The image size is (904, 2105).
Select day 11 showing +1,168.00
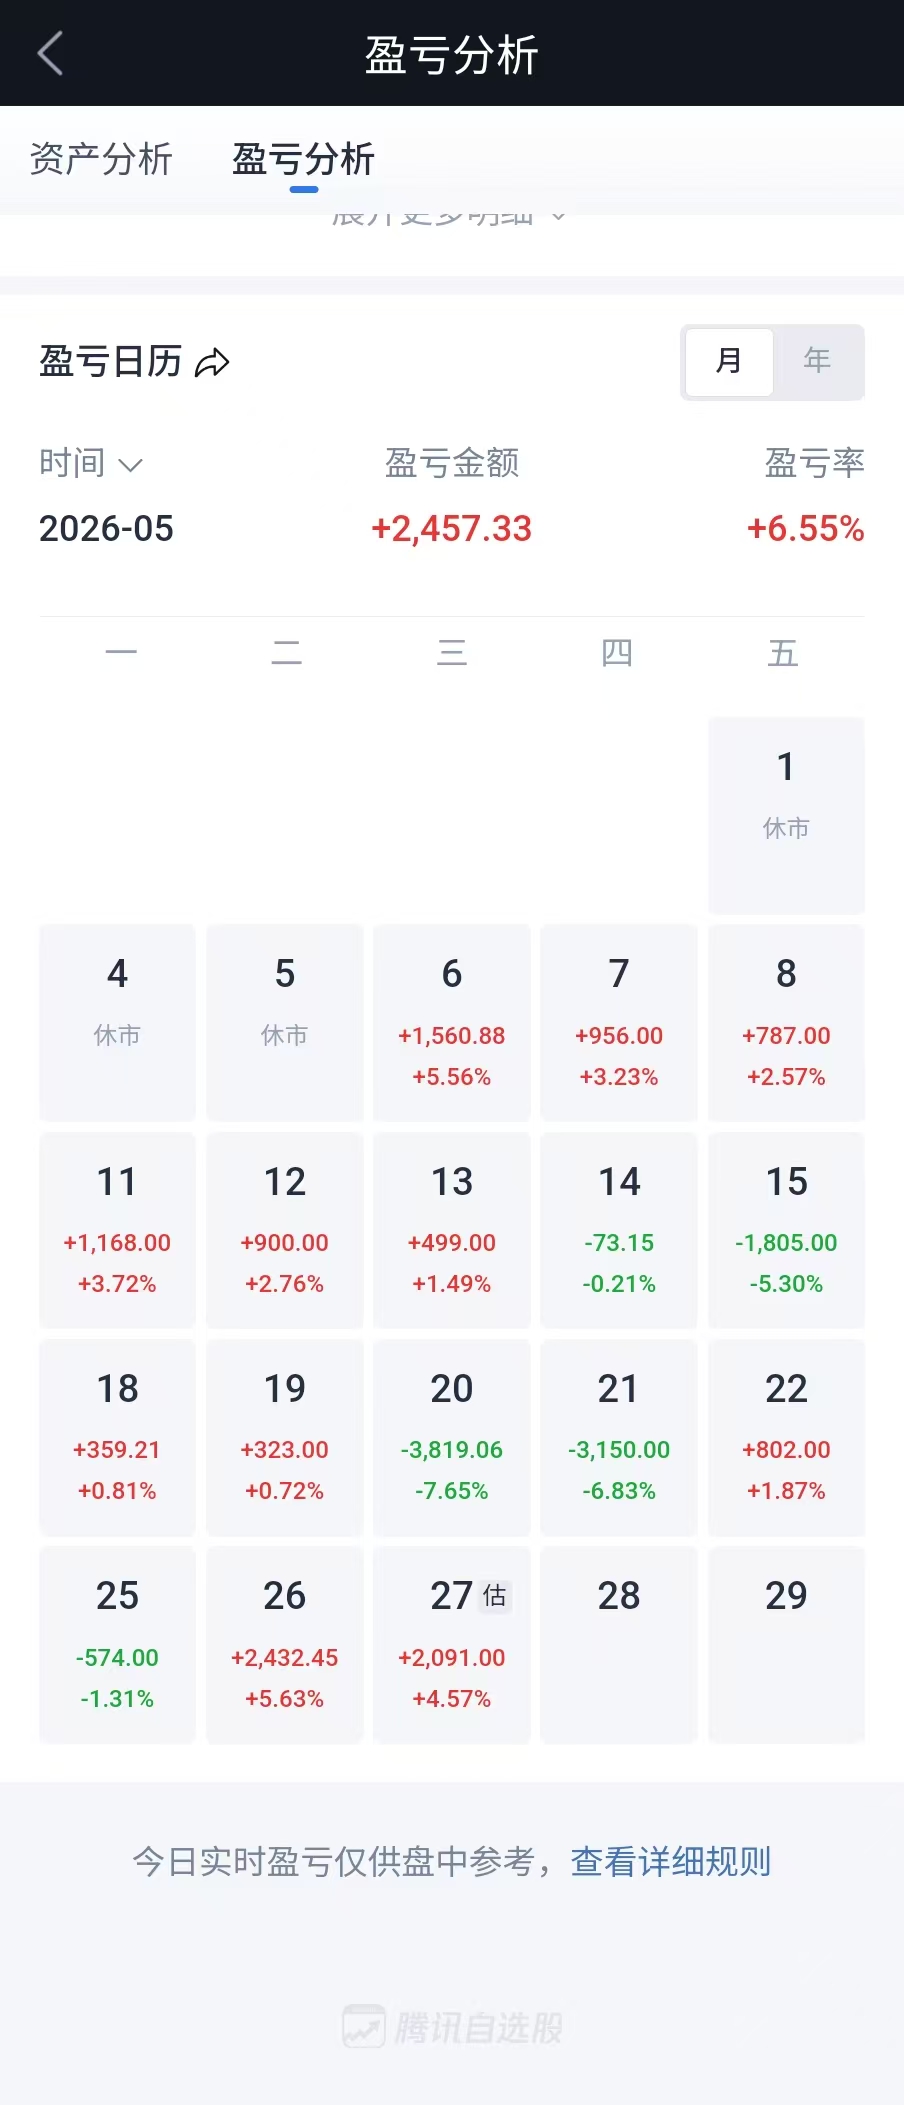point(117,1230)
